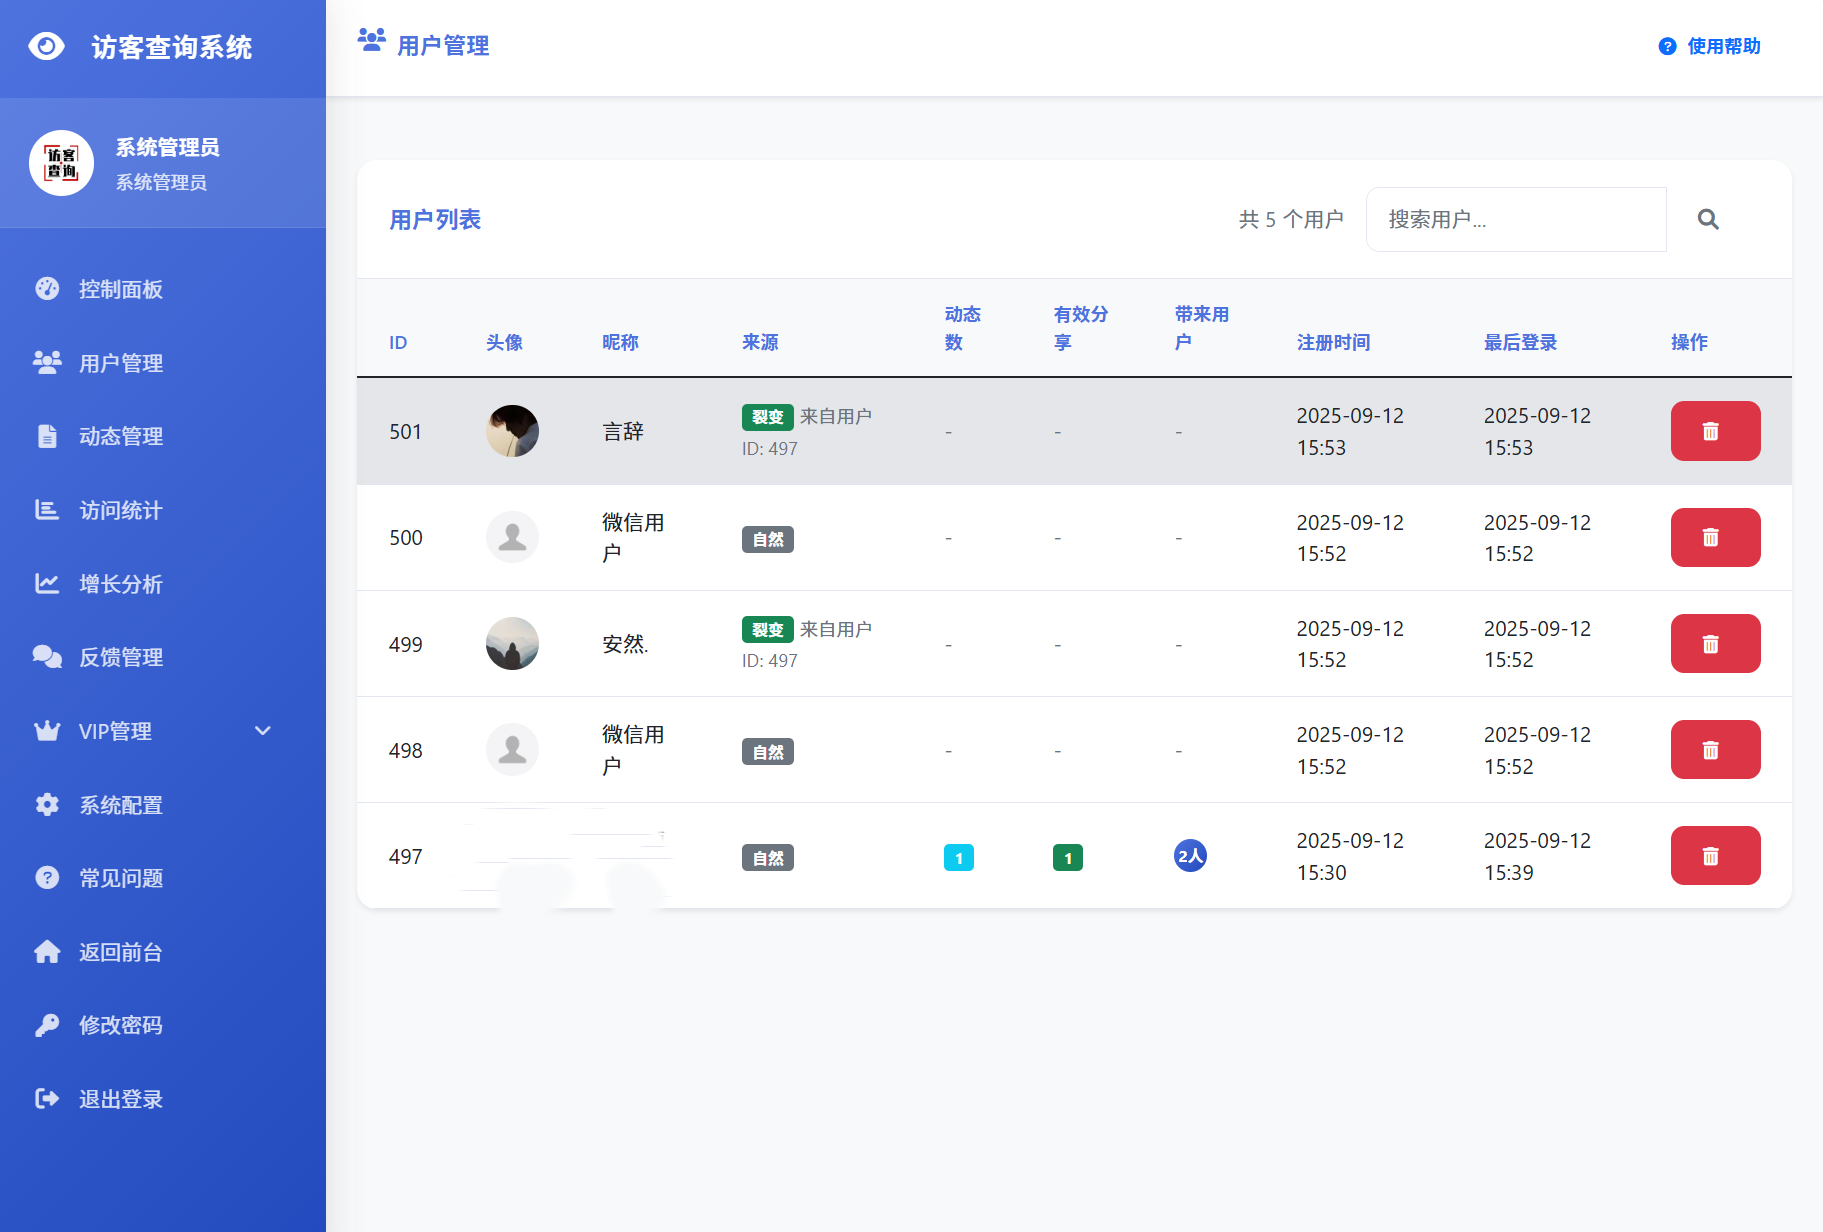Click the cyan 动态数 badge for user 497
The width and height of the screenshot is (1823, 1232).
tap(959, 858)
